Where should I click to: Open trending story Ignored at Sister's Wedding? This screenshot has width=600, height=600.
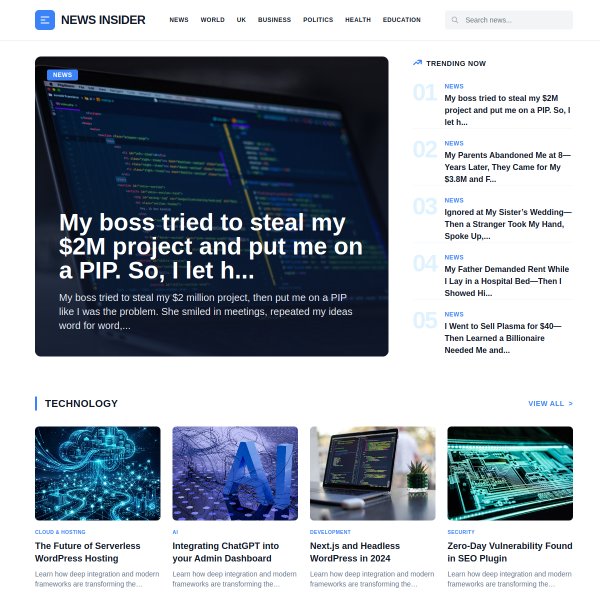[x=508, y=224]
